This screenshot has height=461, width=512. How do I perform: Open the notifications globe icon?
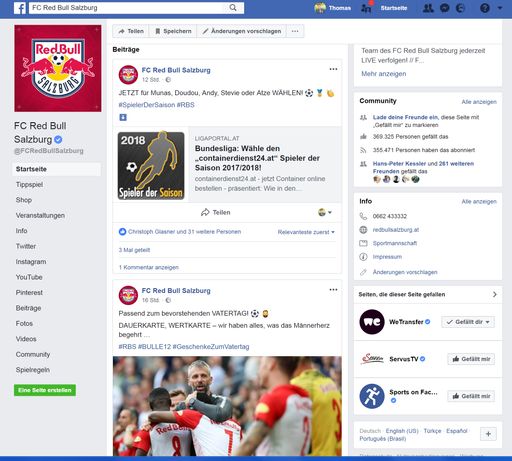click(x=460, y=8)
